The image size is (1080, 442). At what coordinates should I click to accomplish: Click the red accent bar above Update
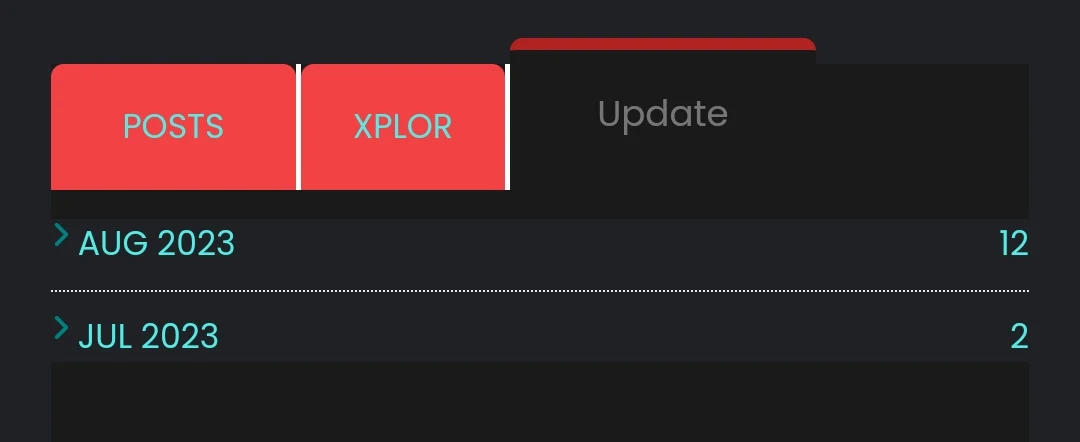click(663, 44)
